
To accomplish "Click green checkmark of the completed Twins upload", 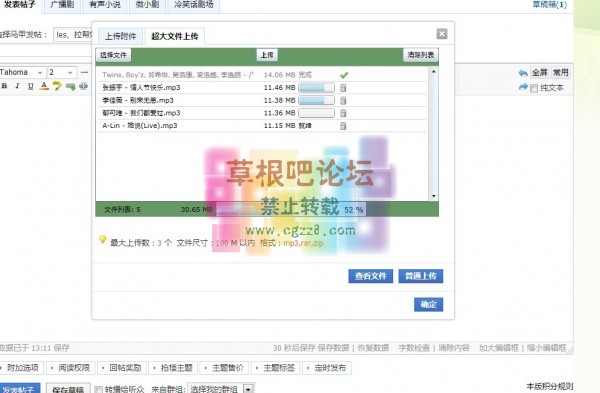I will pyautogui.click(x=344, y=75).
